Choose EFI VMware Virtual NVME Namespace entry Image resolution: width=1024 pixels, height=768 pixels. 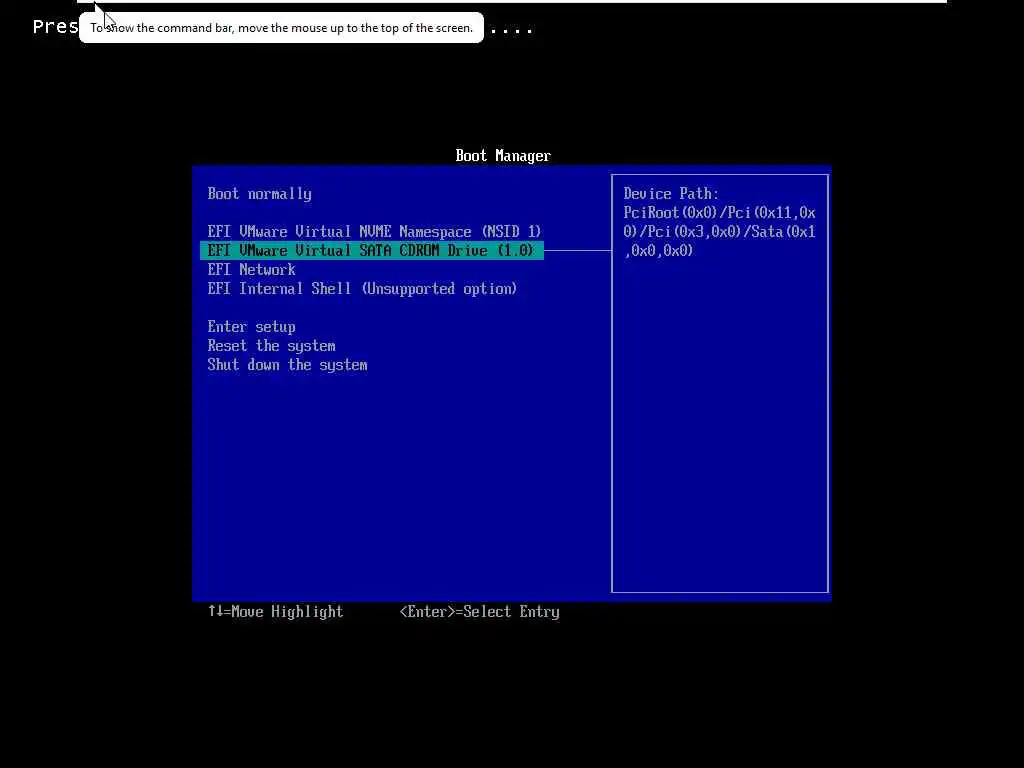[x=374, y=232]
